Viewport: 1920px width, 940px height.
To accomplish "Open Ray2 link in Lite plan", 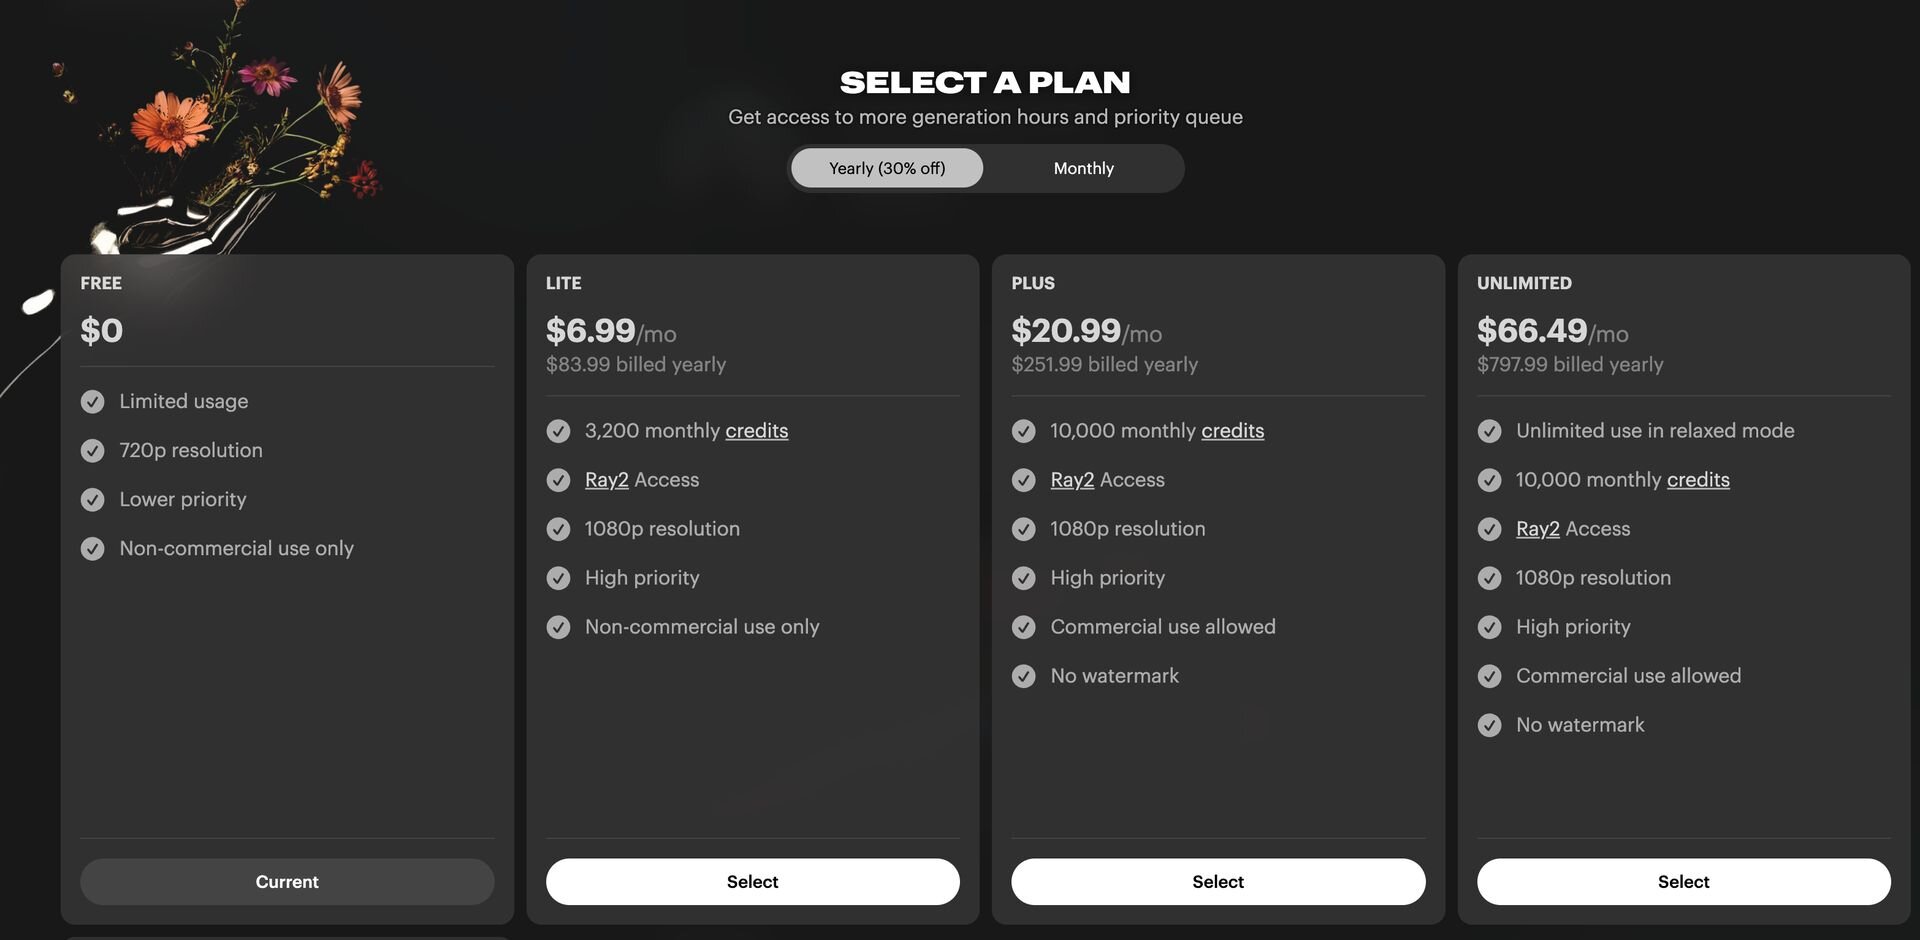I will click(606, 480).
